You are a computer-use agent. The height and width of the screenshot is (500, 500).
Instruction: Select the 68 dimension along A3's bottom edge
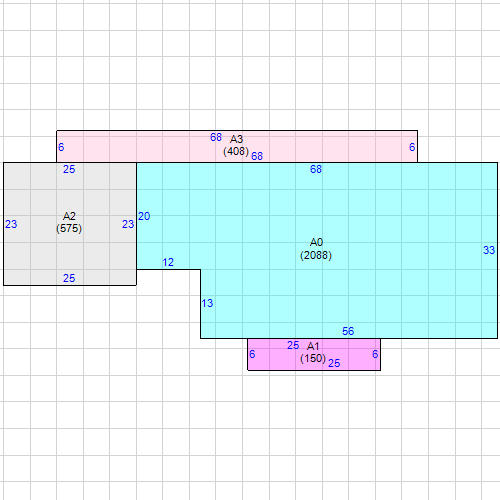(x=257, y=156)
